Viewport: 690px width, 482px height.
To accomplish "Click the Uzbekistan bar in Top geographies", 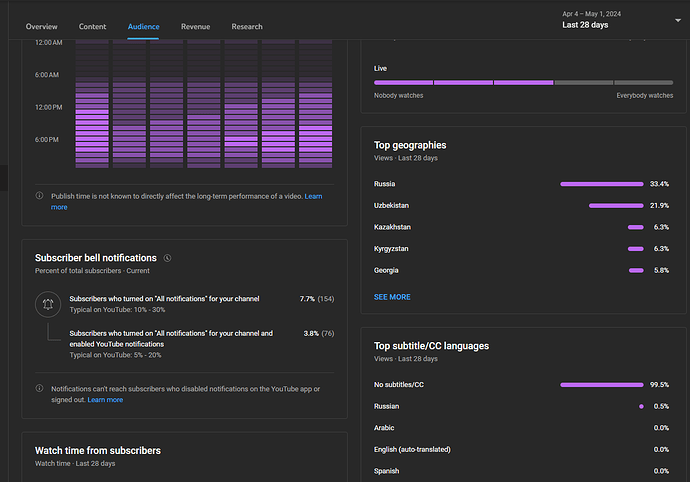I will coord(615,206).
